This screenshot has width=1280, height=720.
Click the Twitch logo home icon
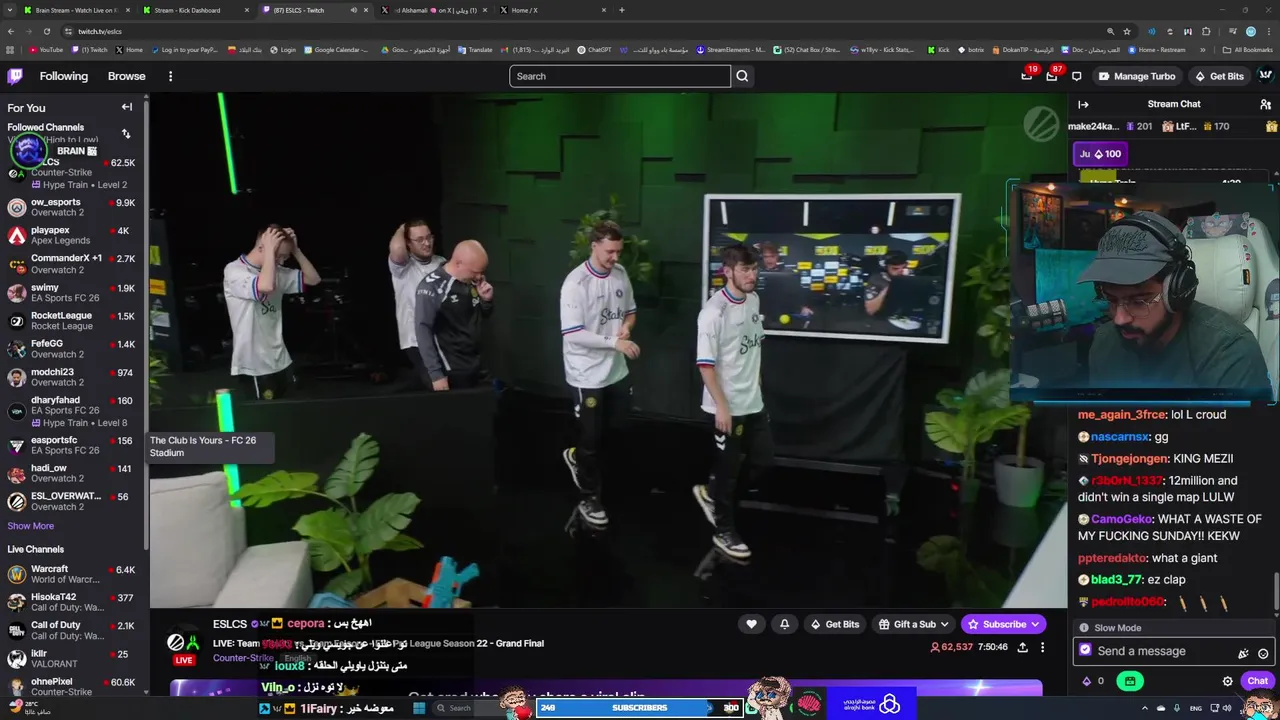(15, 76)
